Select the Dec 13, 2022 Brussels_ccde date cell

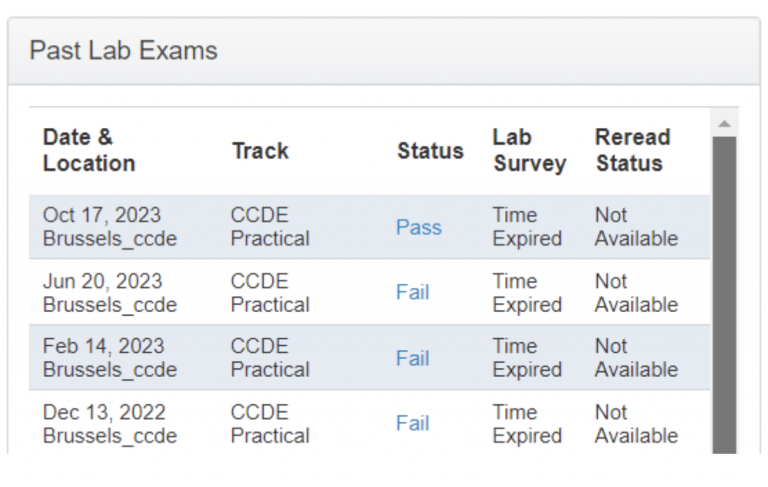(x=109, y=424)
